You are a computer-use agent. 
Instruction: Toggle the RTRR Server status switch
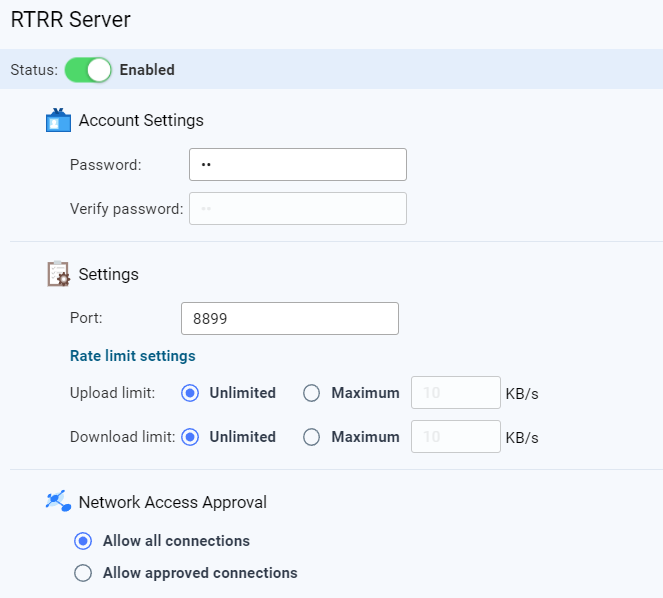[x=88, y=70]
